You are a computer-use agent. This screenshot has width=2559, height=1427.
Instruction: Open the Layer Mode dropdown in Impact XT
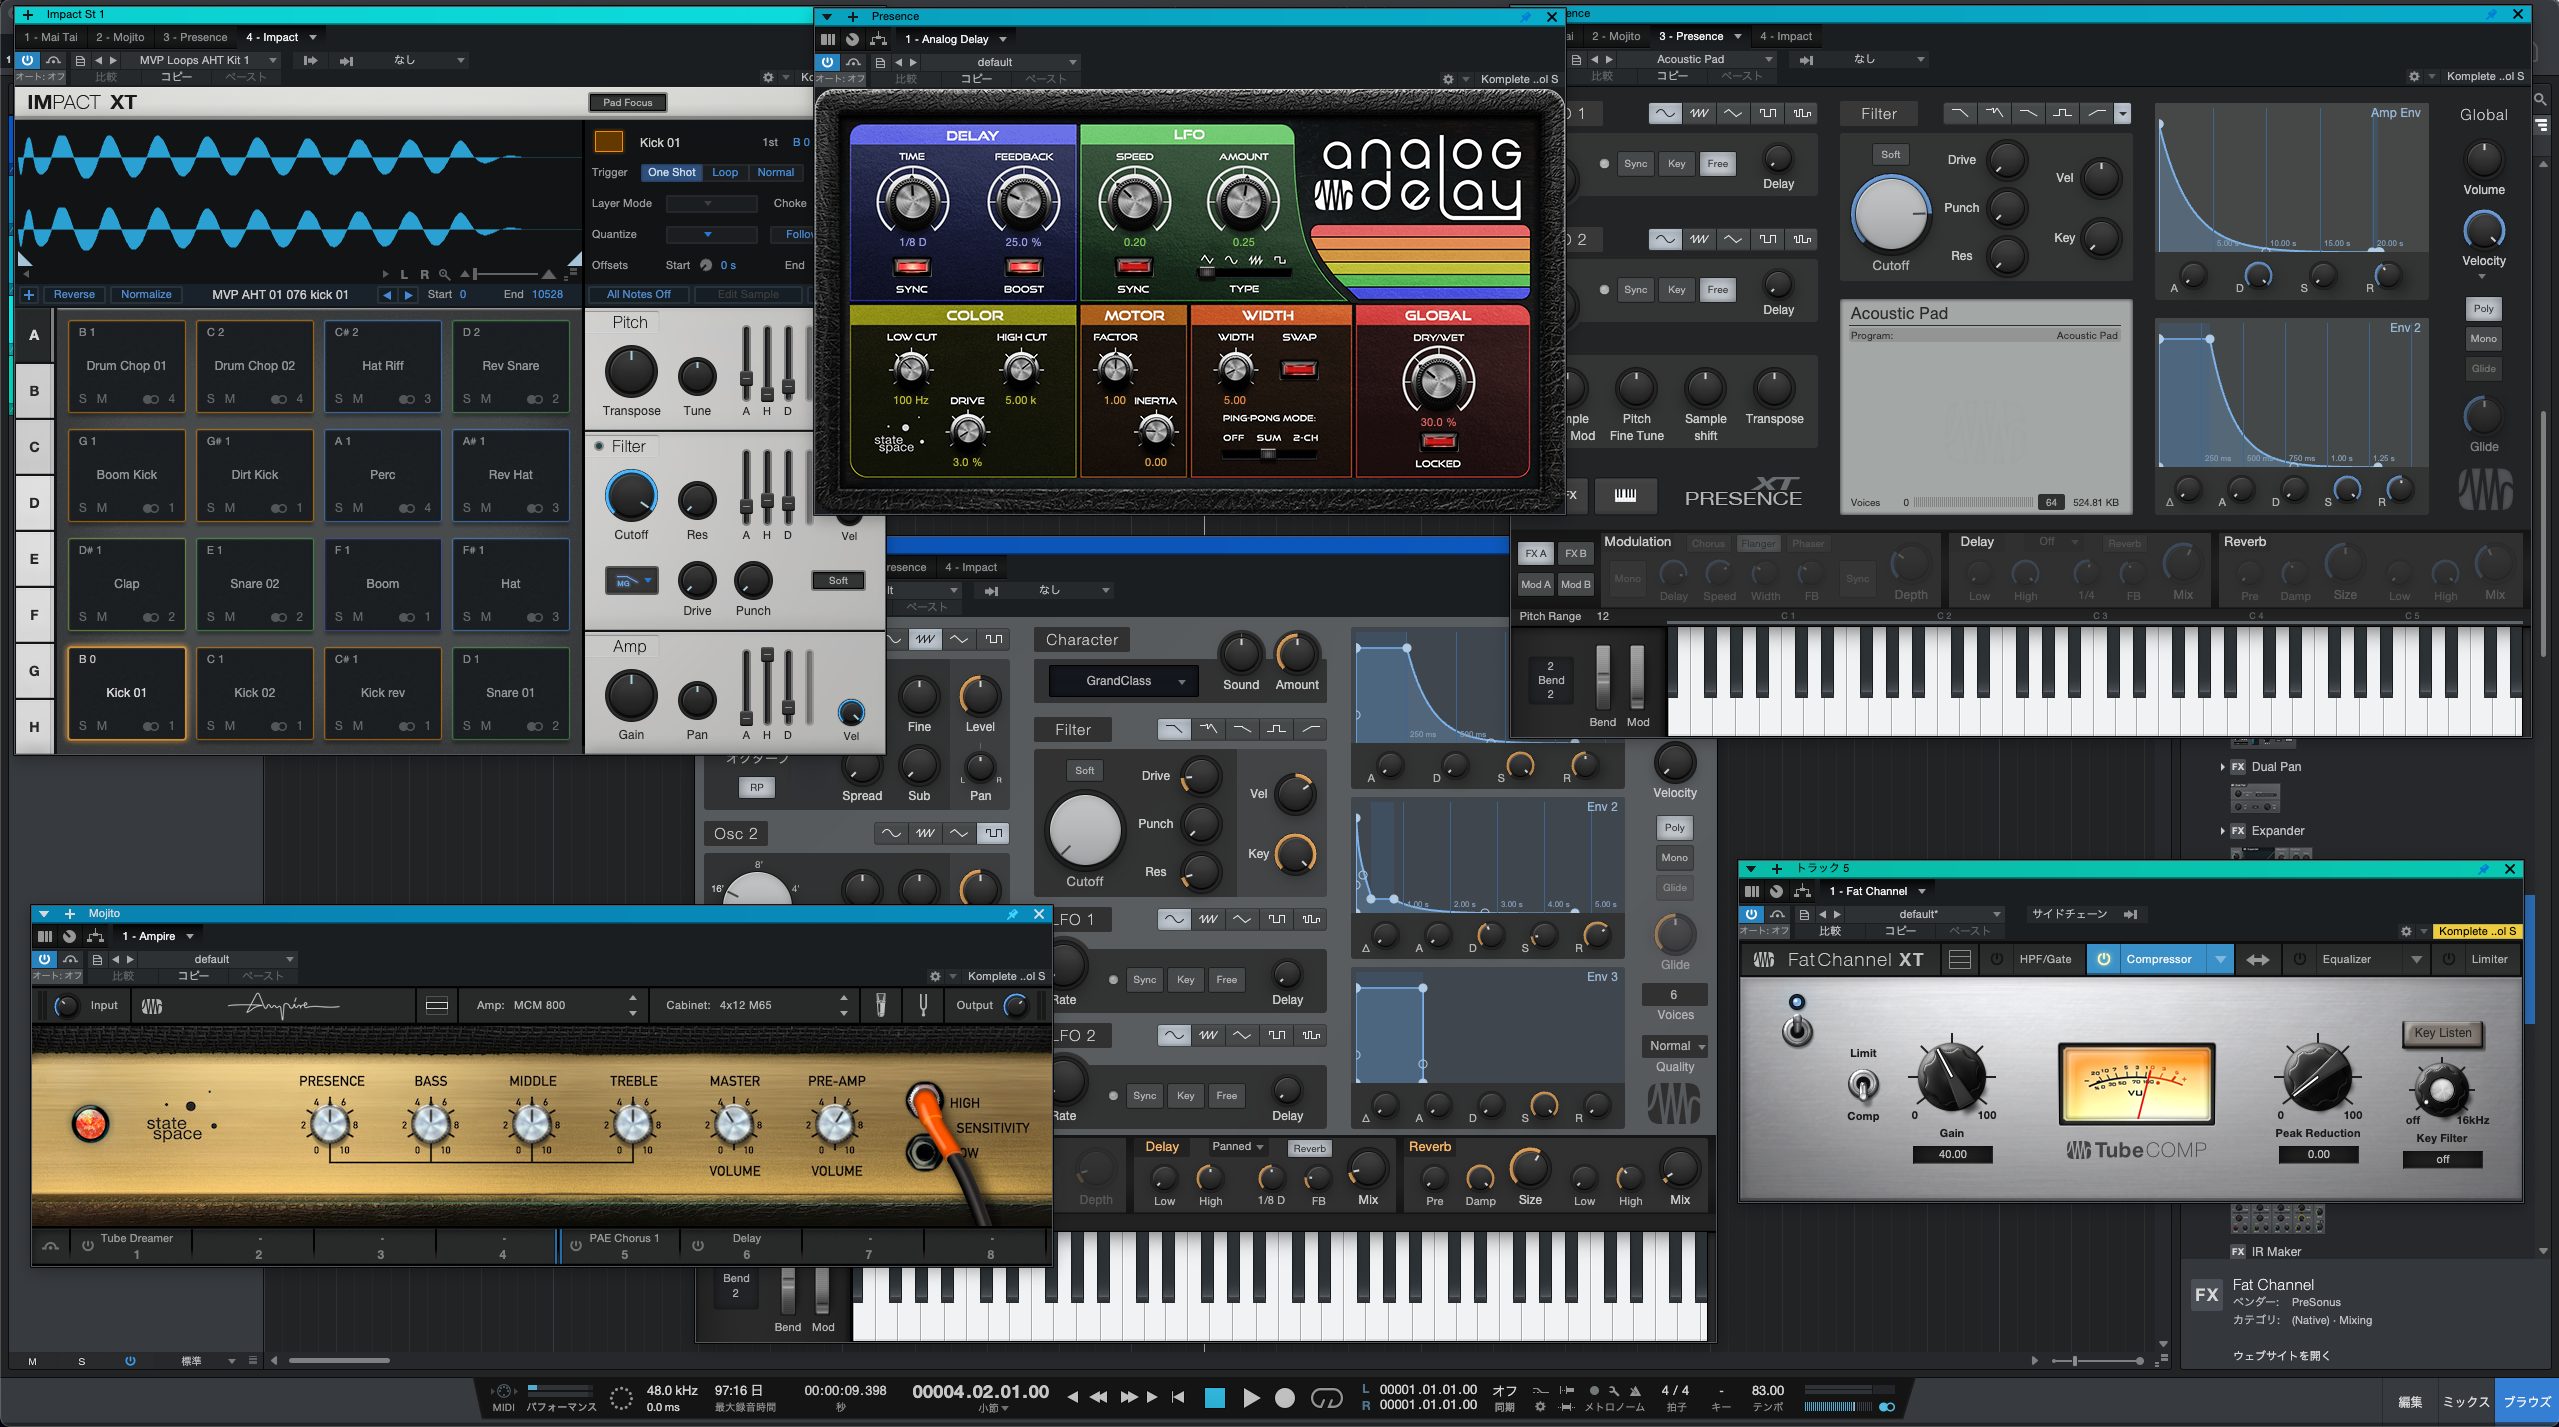pyautogui.click(x=711, y=203)
